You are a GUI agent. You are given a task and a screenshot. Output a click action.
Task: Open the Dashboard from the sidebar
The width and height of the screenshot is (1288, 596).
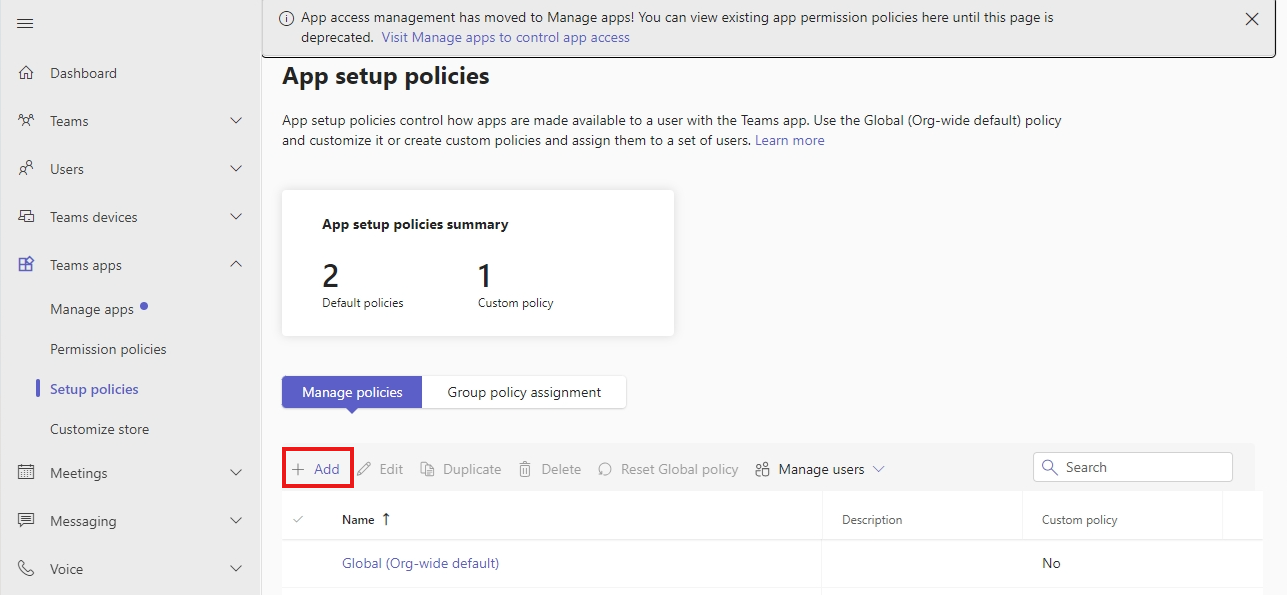[83, 72]
